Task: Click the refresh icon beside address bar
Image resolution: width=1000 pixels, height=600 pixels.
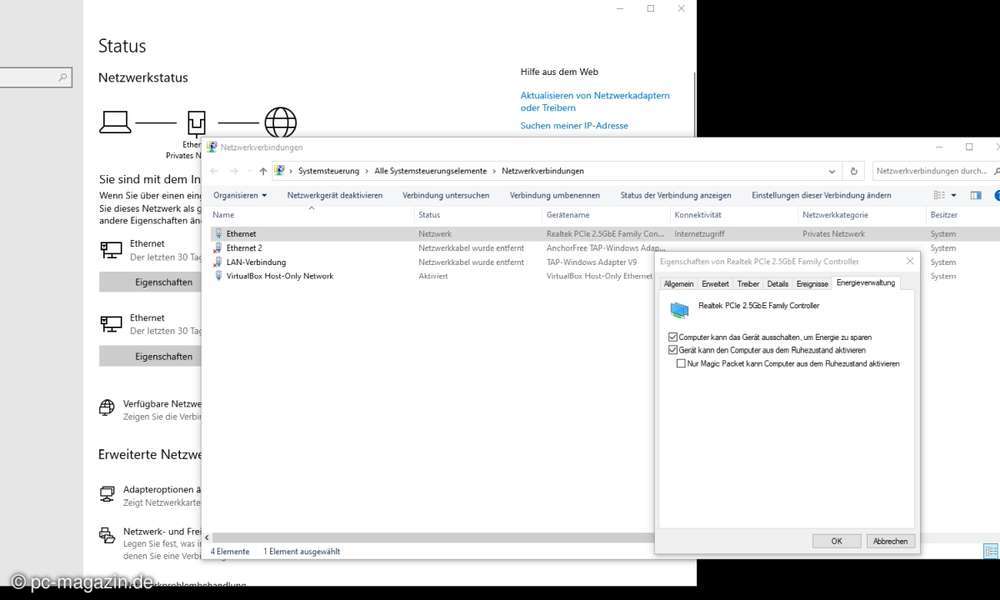Action: tap(853, 171)
